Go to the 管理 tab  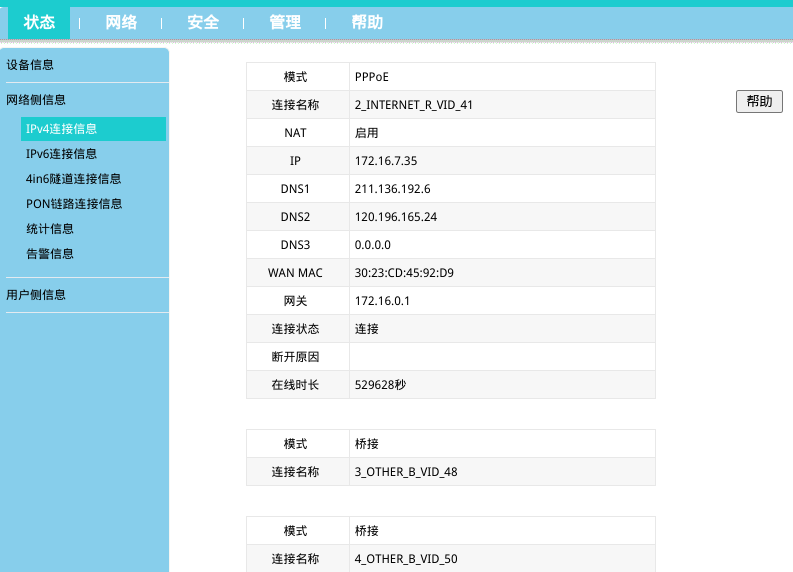(x=285, y=22)
